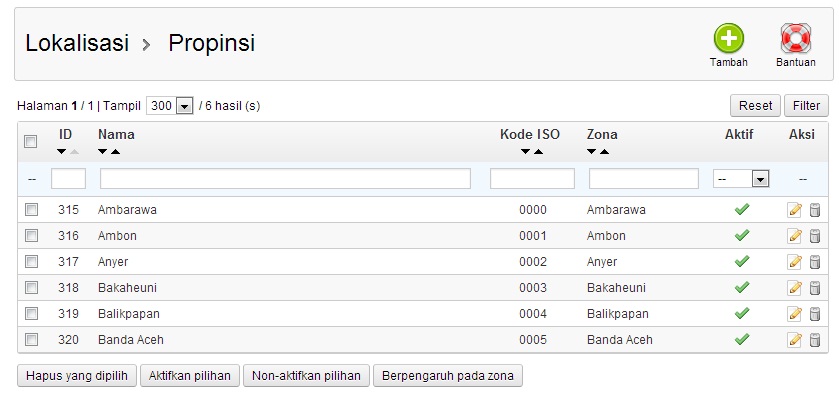The height and width of the screenshot is (397, 839).
Task: Open Bantuan help lifebuoy icon
Action: click(796, 38)
